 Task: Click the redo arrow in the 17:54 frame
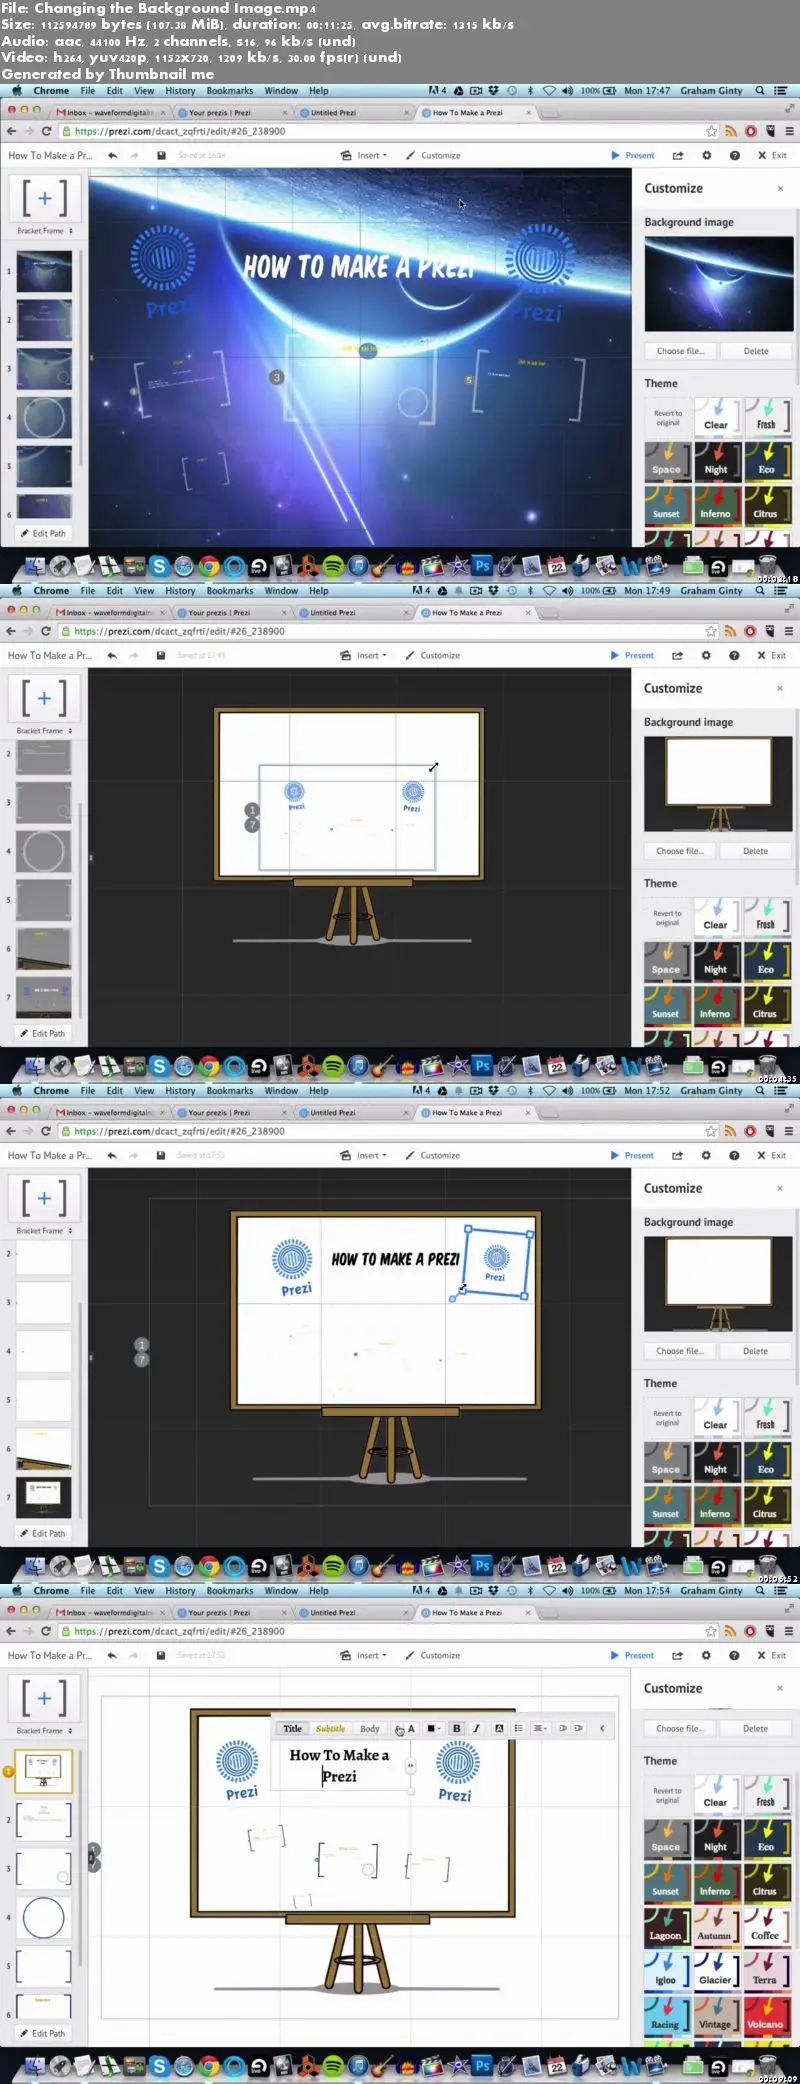(132, 1655)
